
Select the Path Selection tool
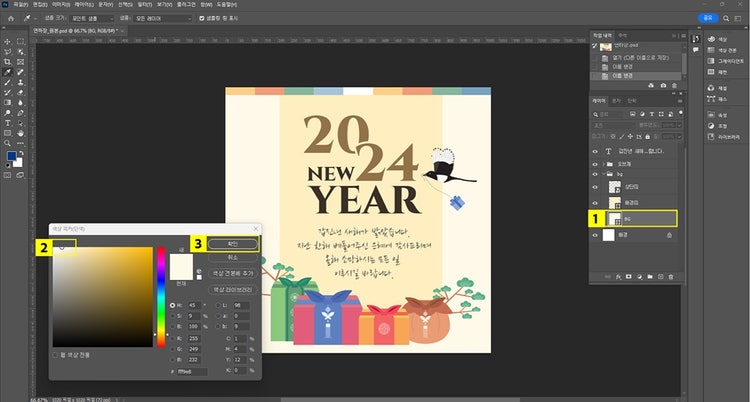[x=21, y=123]
